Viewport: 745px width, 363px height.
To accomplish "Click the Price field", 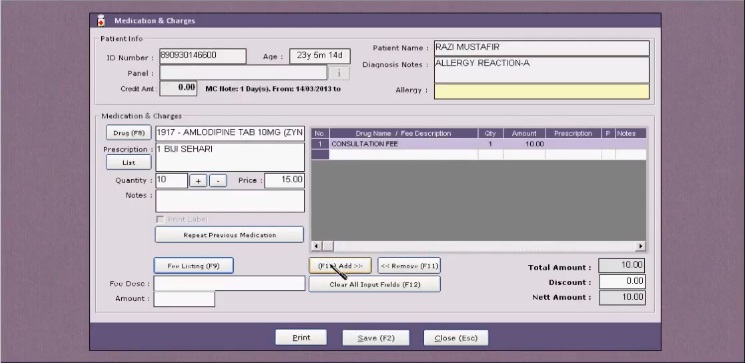I will click(285, 181).
